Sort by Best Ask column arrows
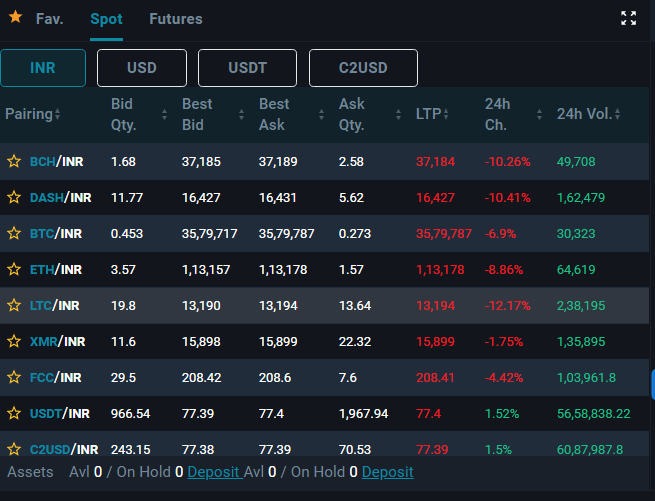The width and height of the screenshot is (655, 501). (321, 114)
